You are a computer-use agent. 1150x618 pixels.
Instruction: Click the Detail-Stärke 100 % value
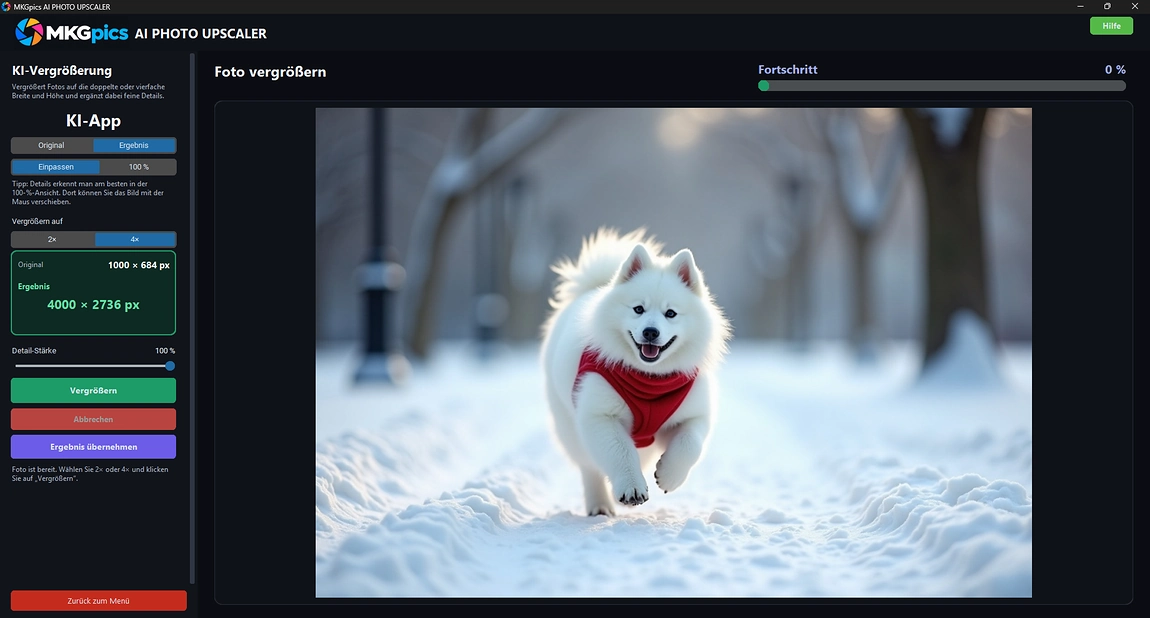point(165,350)
